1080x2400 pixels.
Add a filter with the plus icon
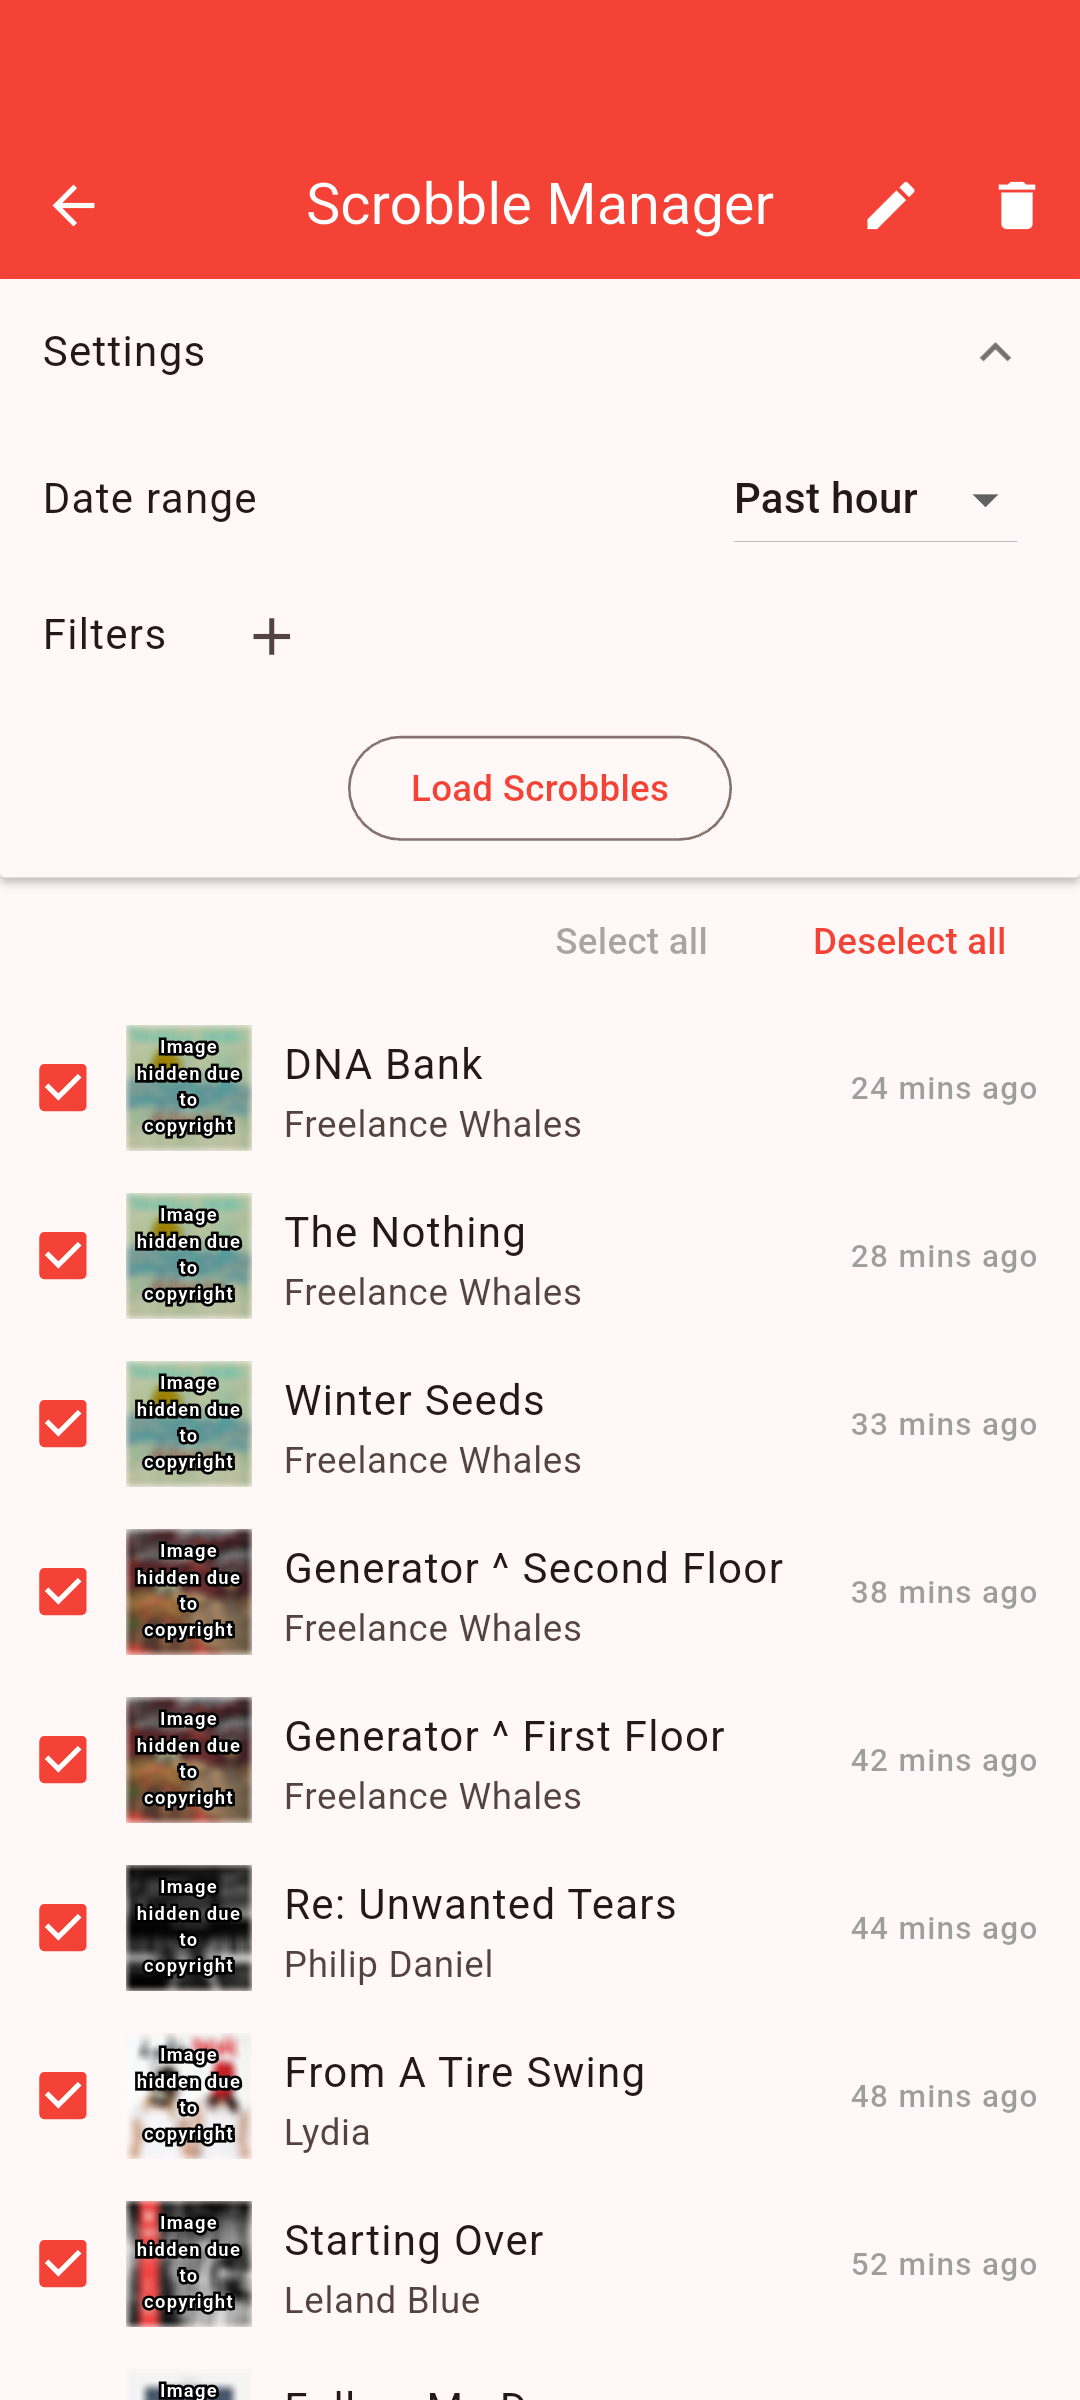point(271,636)
